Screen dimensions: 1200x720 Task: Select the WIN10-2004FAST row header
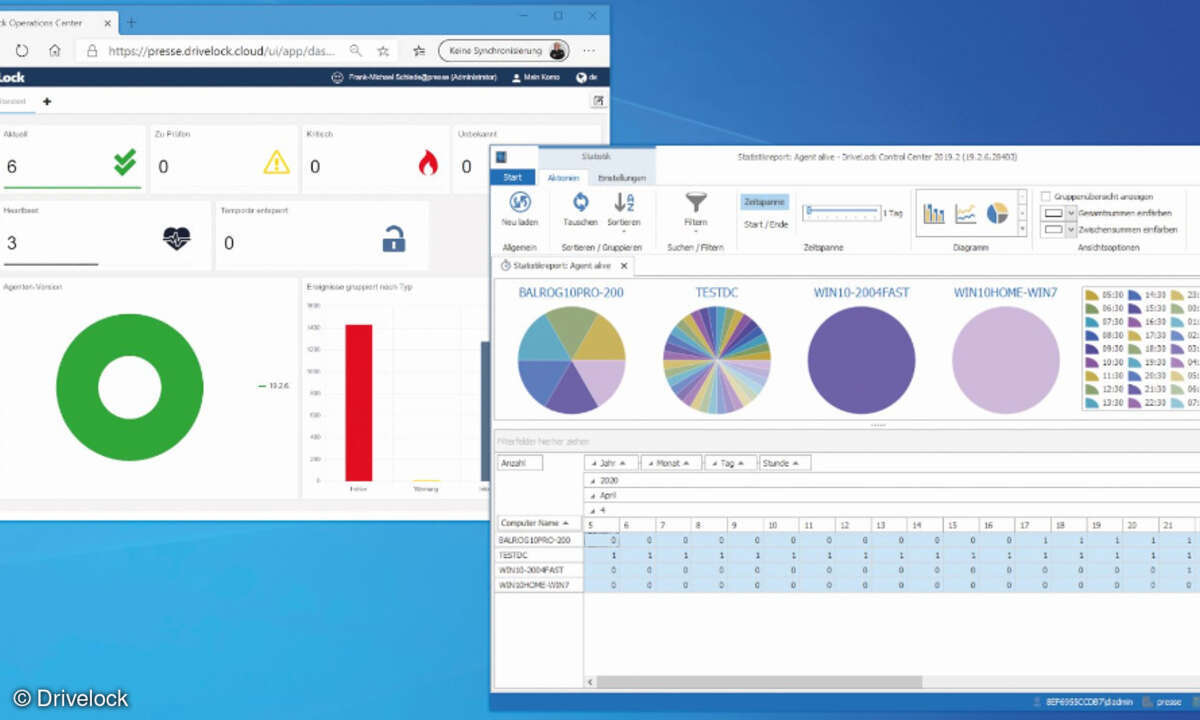point(539,570)
